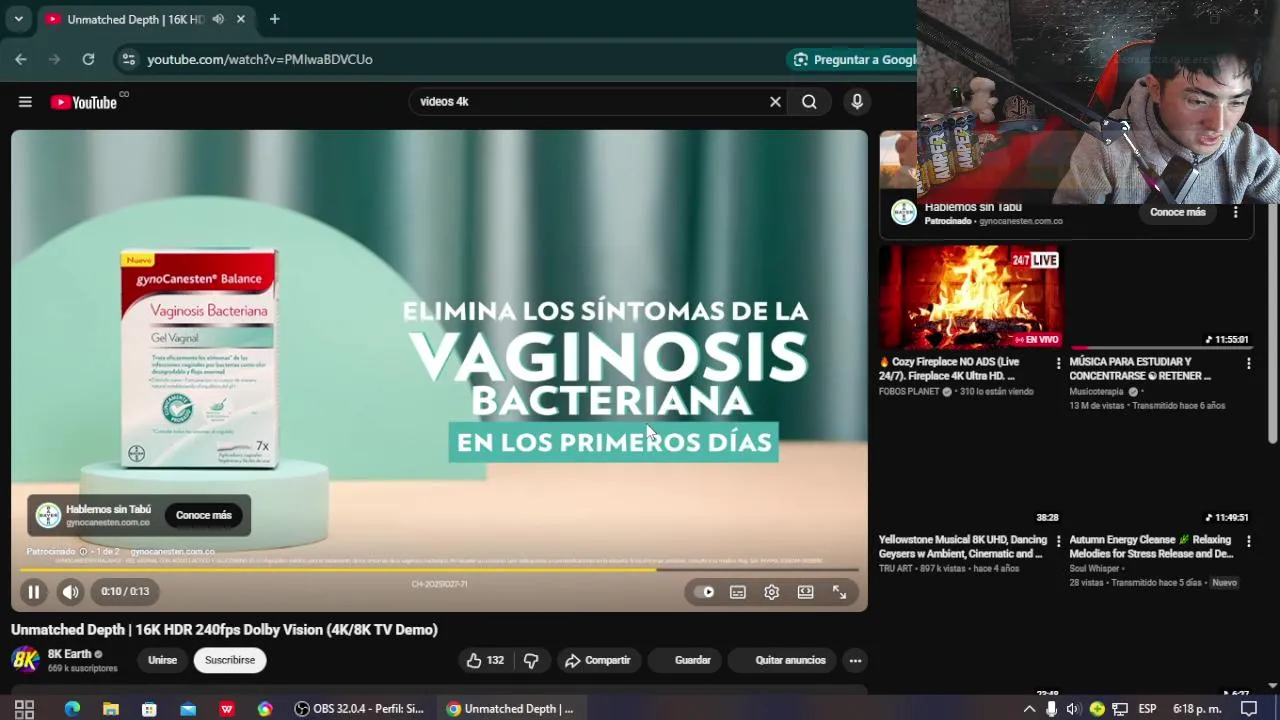The width and height of the screenshot is (1280, 720).
Task: Switch to OBS 32.0.4 taskbar window
Action: [x=362, y=708]
